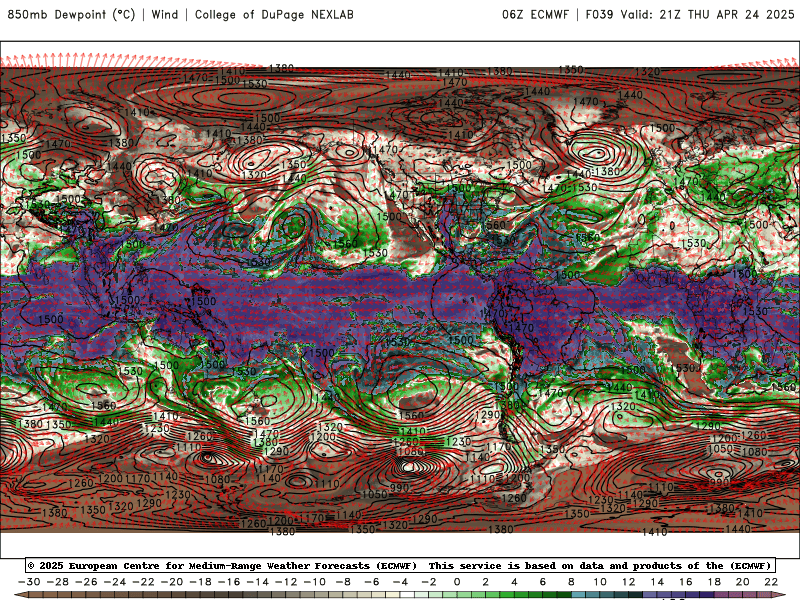Click the "-16" label on the dewpoint scale
Viewport: 800px width, 600px height.
tap(229, 582)
